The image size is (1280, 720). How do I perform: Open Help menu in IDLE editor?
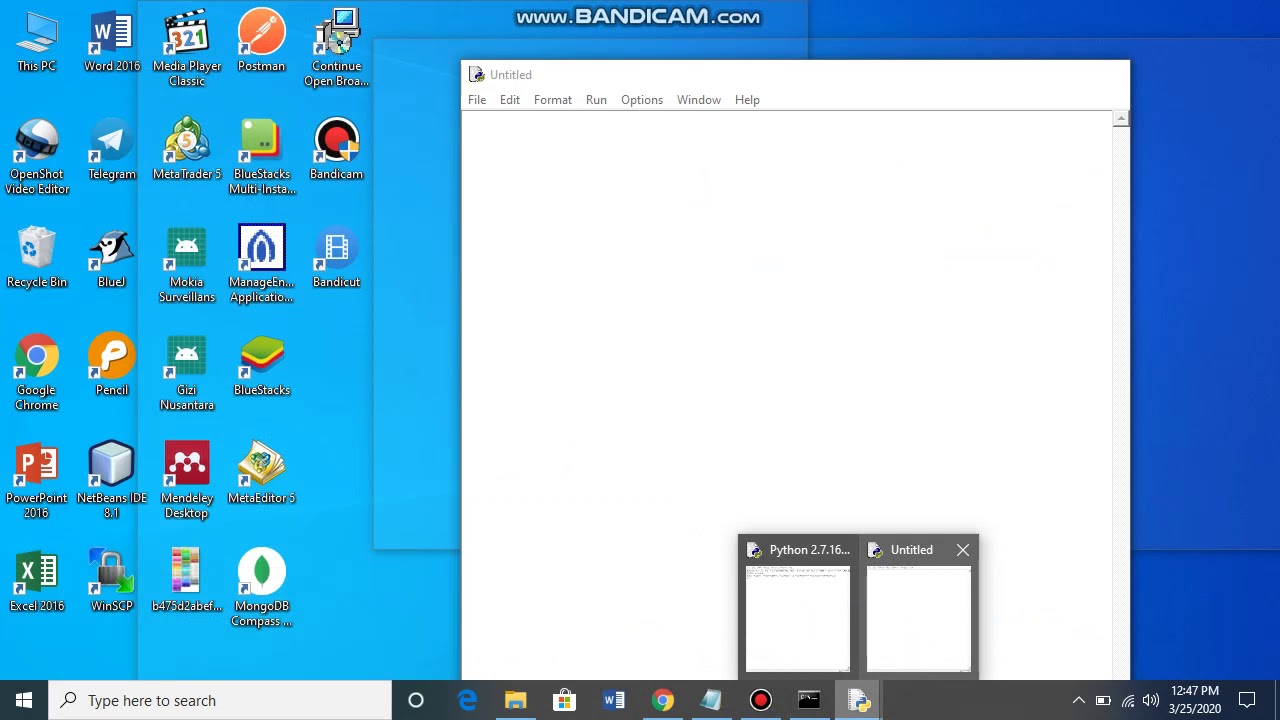pyautogui.click(x=747, y=100)
